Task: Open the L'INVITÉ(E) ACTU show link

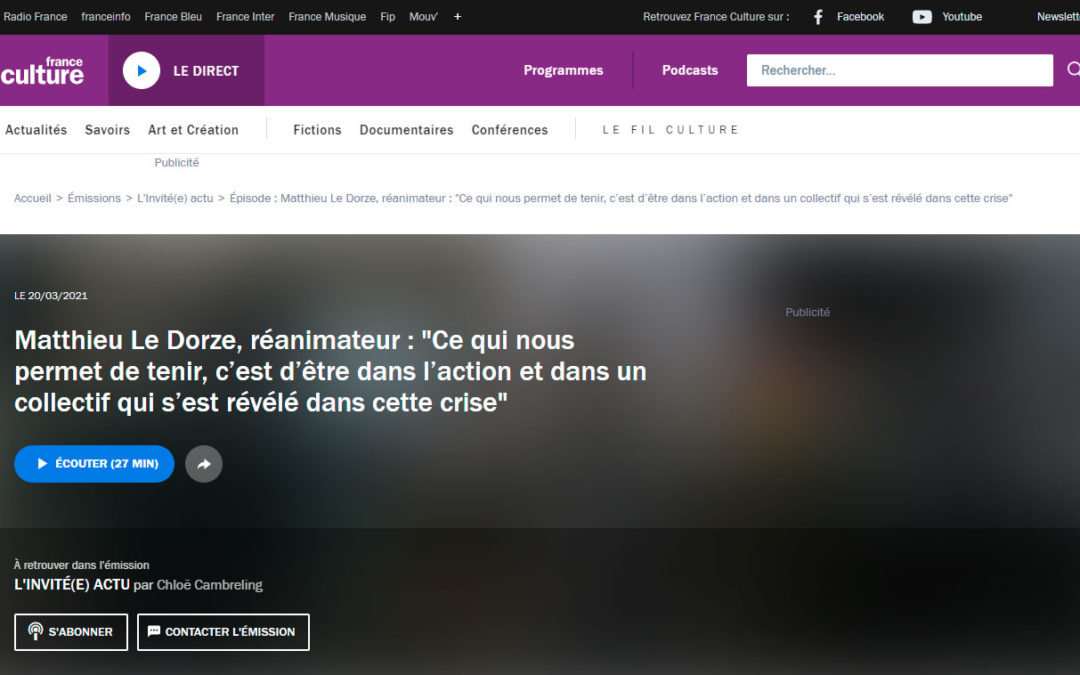Action: tap(72, 585)
